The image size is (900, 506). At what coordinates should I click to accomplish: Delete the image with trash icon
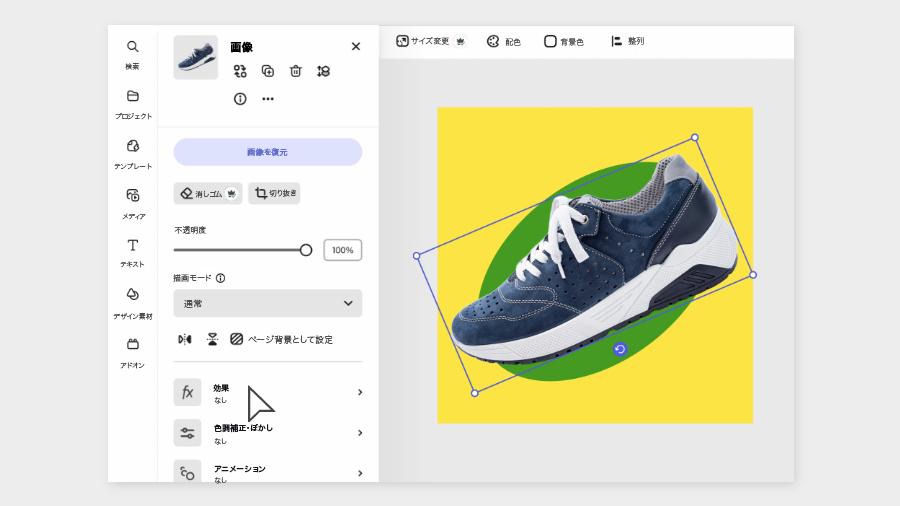click(296, 71)
